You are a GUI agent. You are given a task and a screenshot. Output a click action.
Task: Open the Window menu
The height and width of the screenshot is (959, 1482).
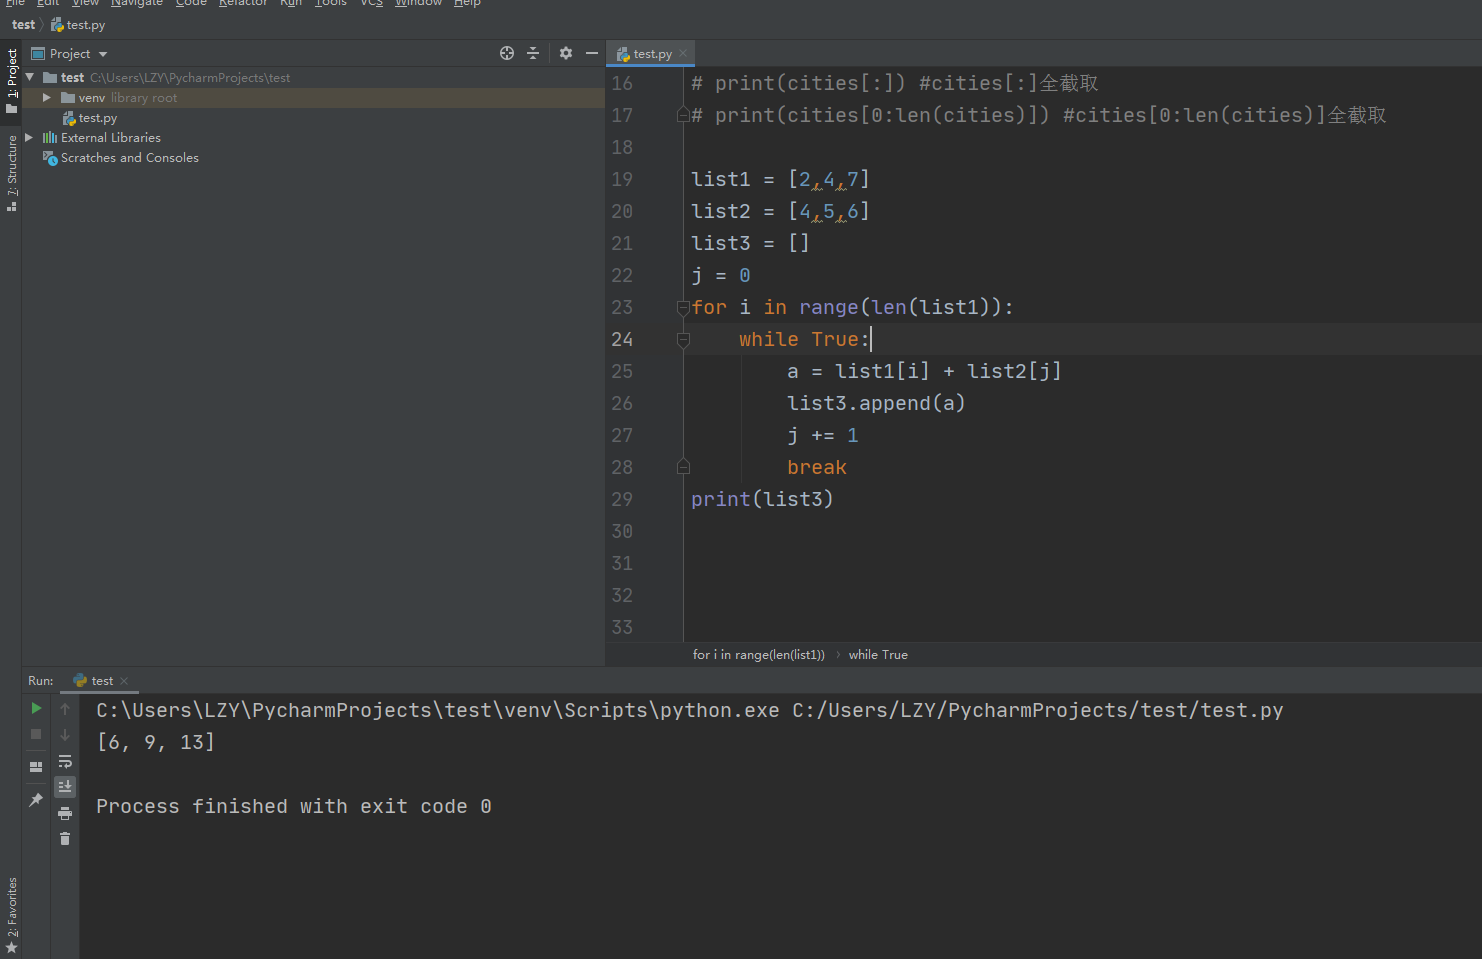[418, 3]
